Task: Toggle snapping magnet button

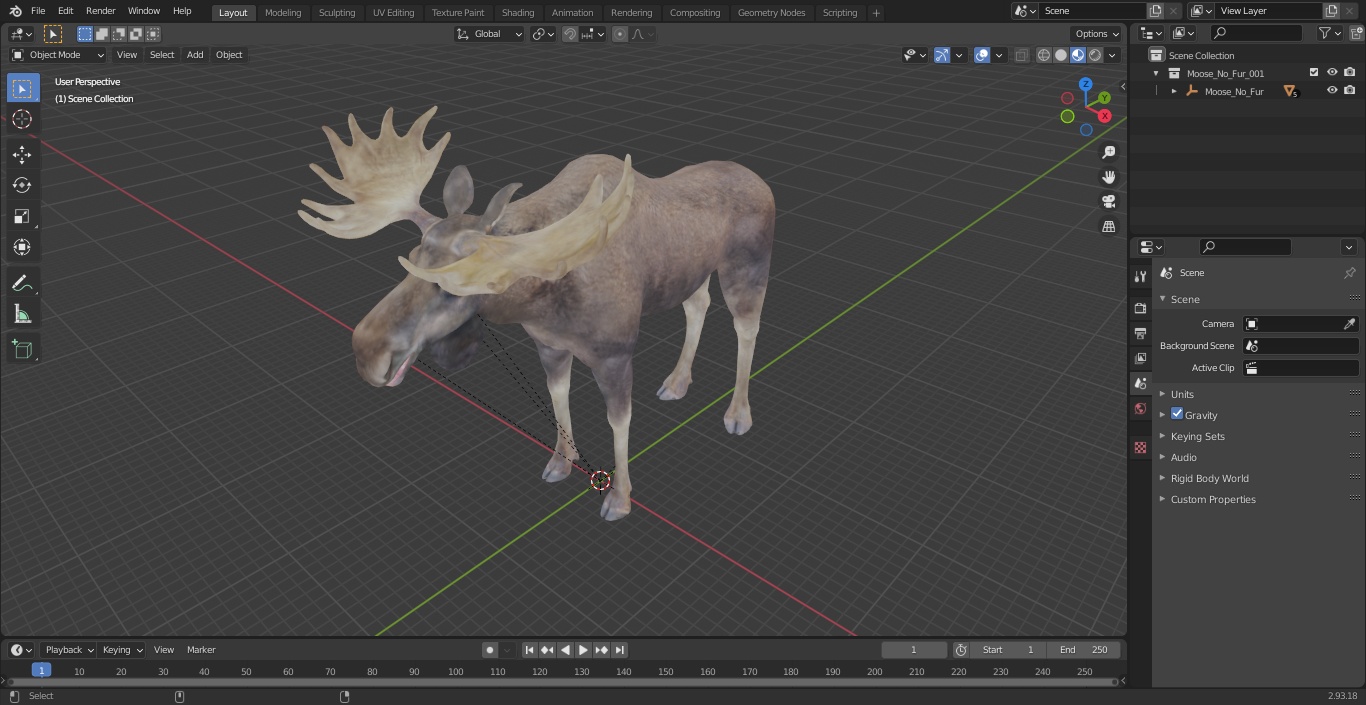Action: [570, 34]
